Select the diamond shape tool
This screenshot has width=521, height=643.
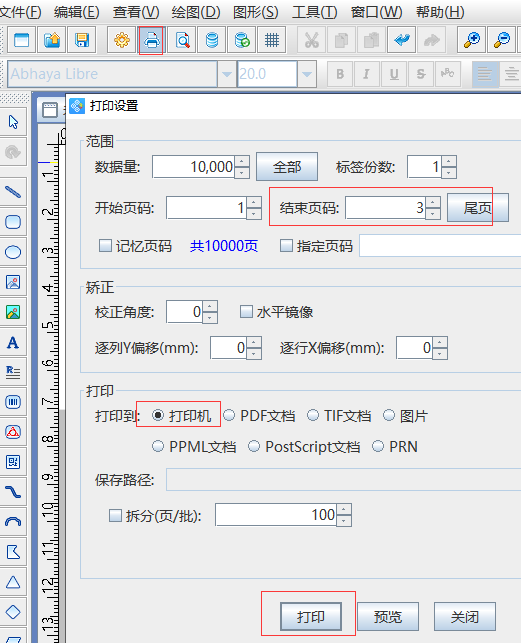(13, 612)
